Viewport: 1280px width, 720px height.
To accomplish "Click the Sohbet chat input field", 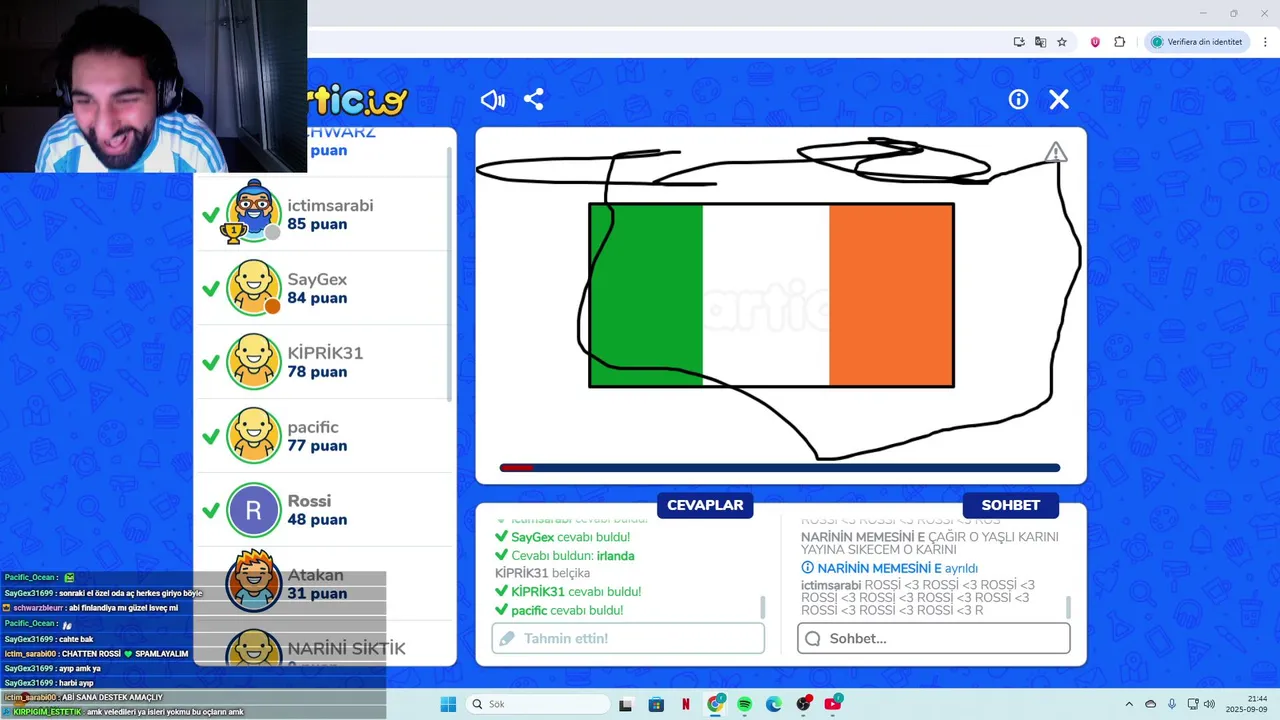I will 933,638.
